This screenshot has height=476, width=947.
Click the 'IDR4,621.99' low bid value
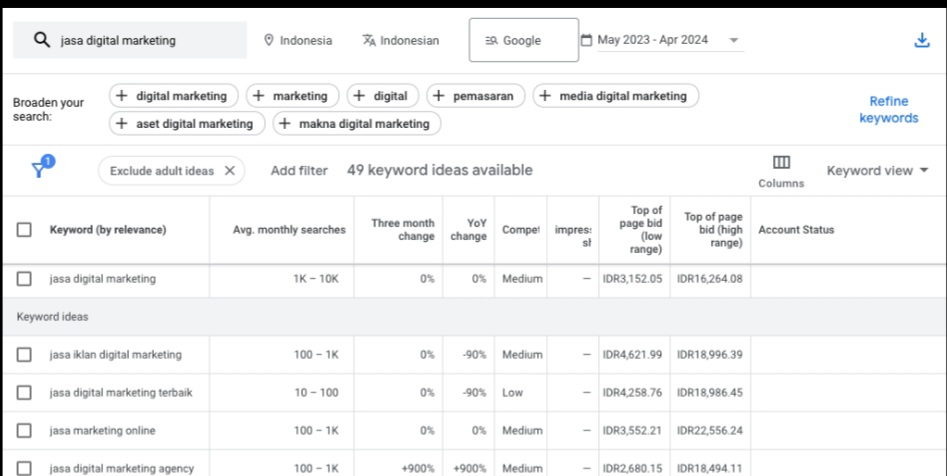tap(632, 355)
